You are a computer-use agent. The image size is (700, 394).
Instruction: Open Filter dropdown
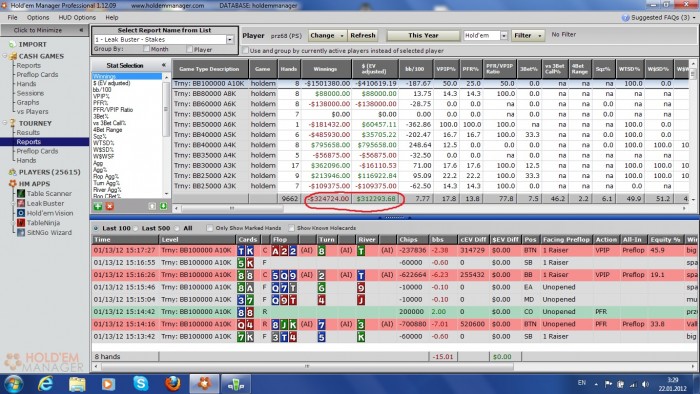(528, 35)
